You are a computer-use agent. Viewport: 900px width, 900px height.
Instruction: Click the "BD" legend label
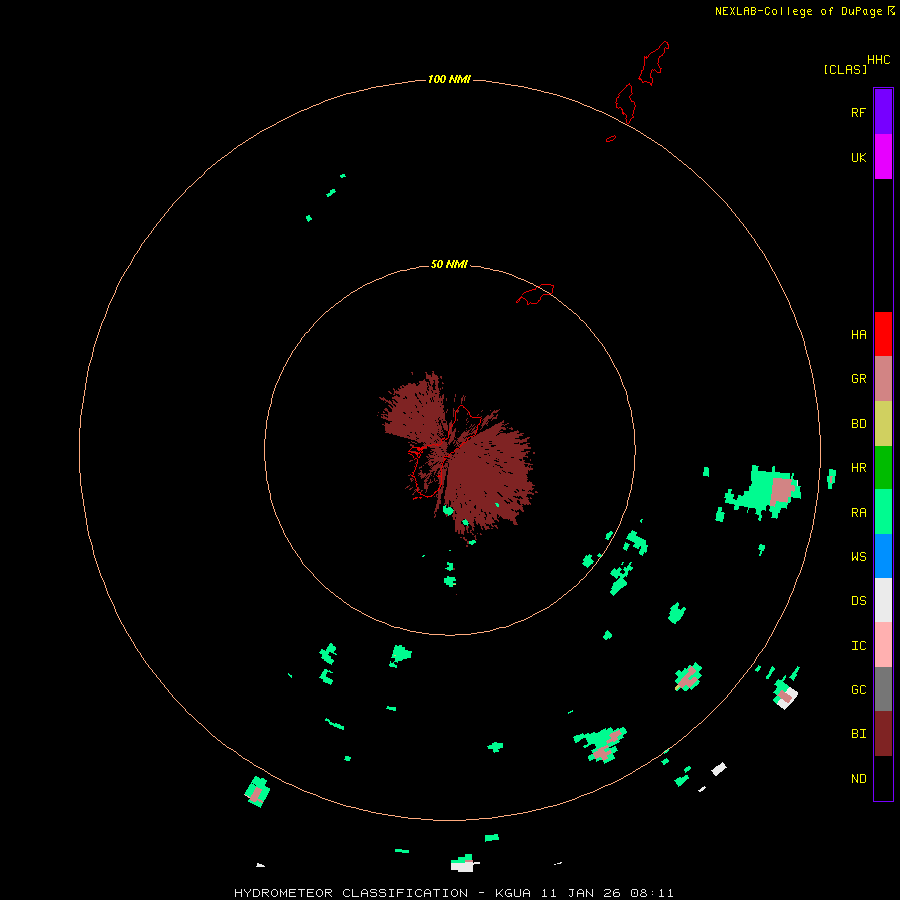858,424
